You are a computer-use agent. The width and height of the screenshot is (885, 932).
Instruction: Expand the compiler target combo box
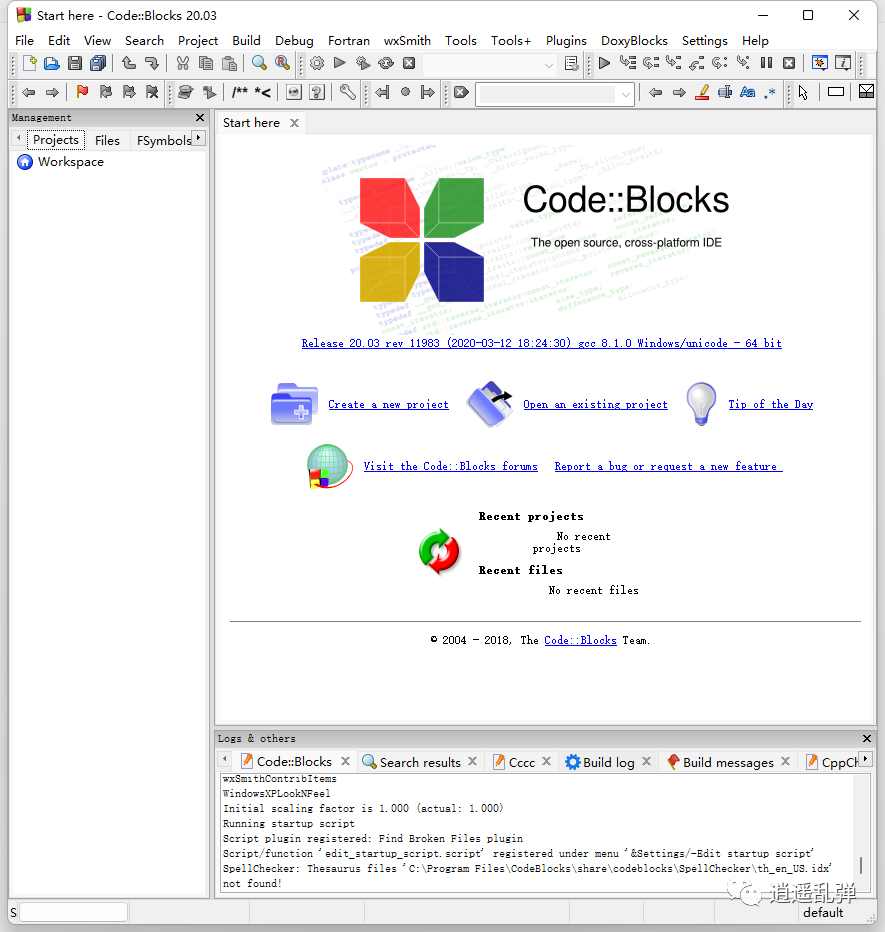tap(547, 63)
